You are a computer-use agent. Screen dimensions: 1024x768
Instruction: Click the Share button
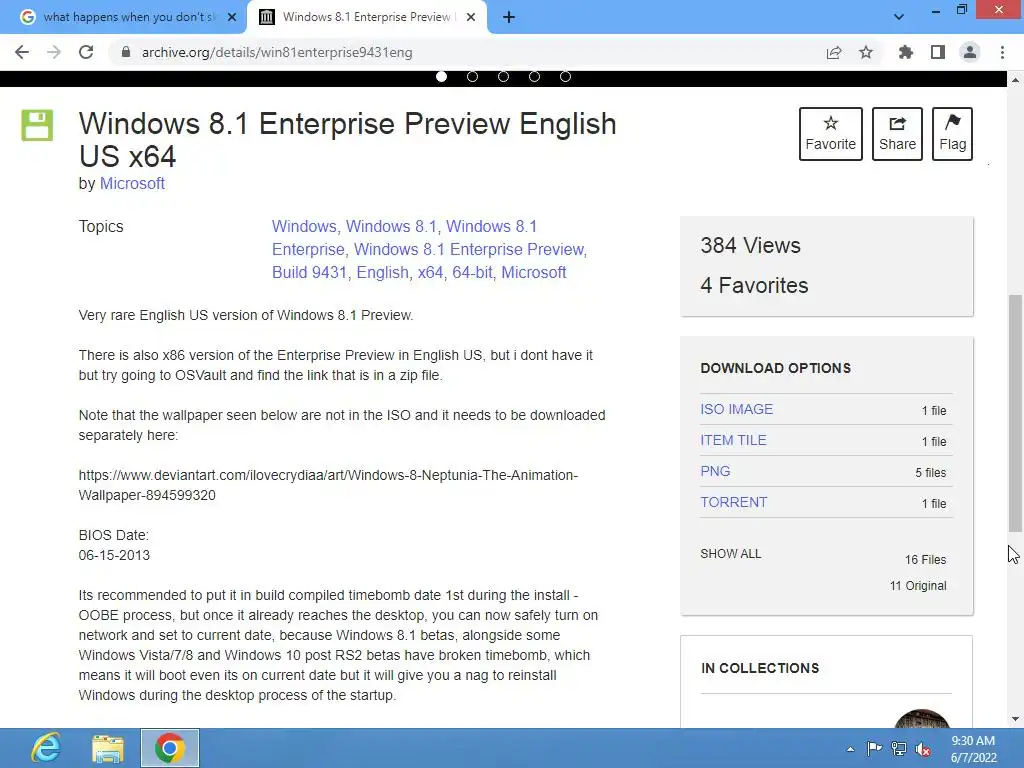[897, 134]
